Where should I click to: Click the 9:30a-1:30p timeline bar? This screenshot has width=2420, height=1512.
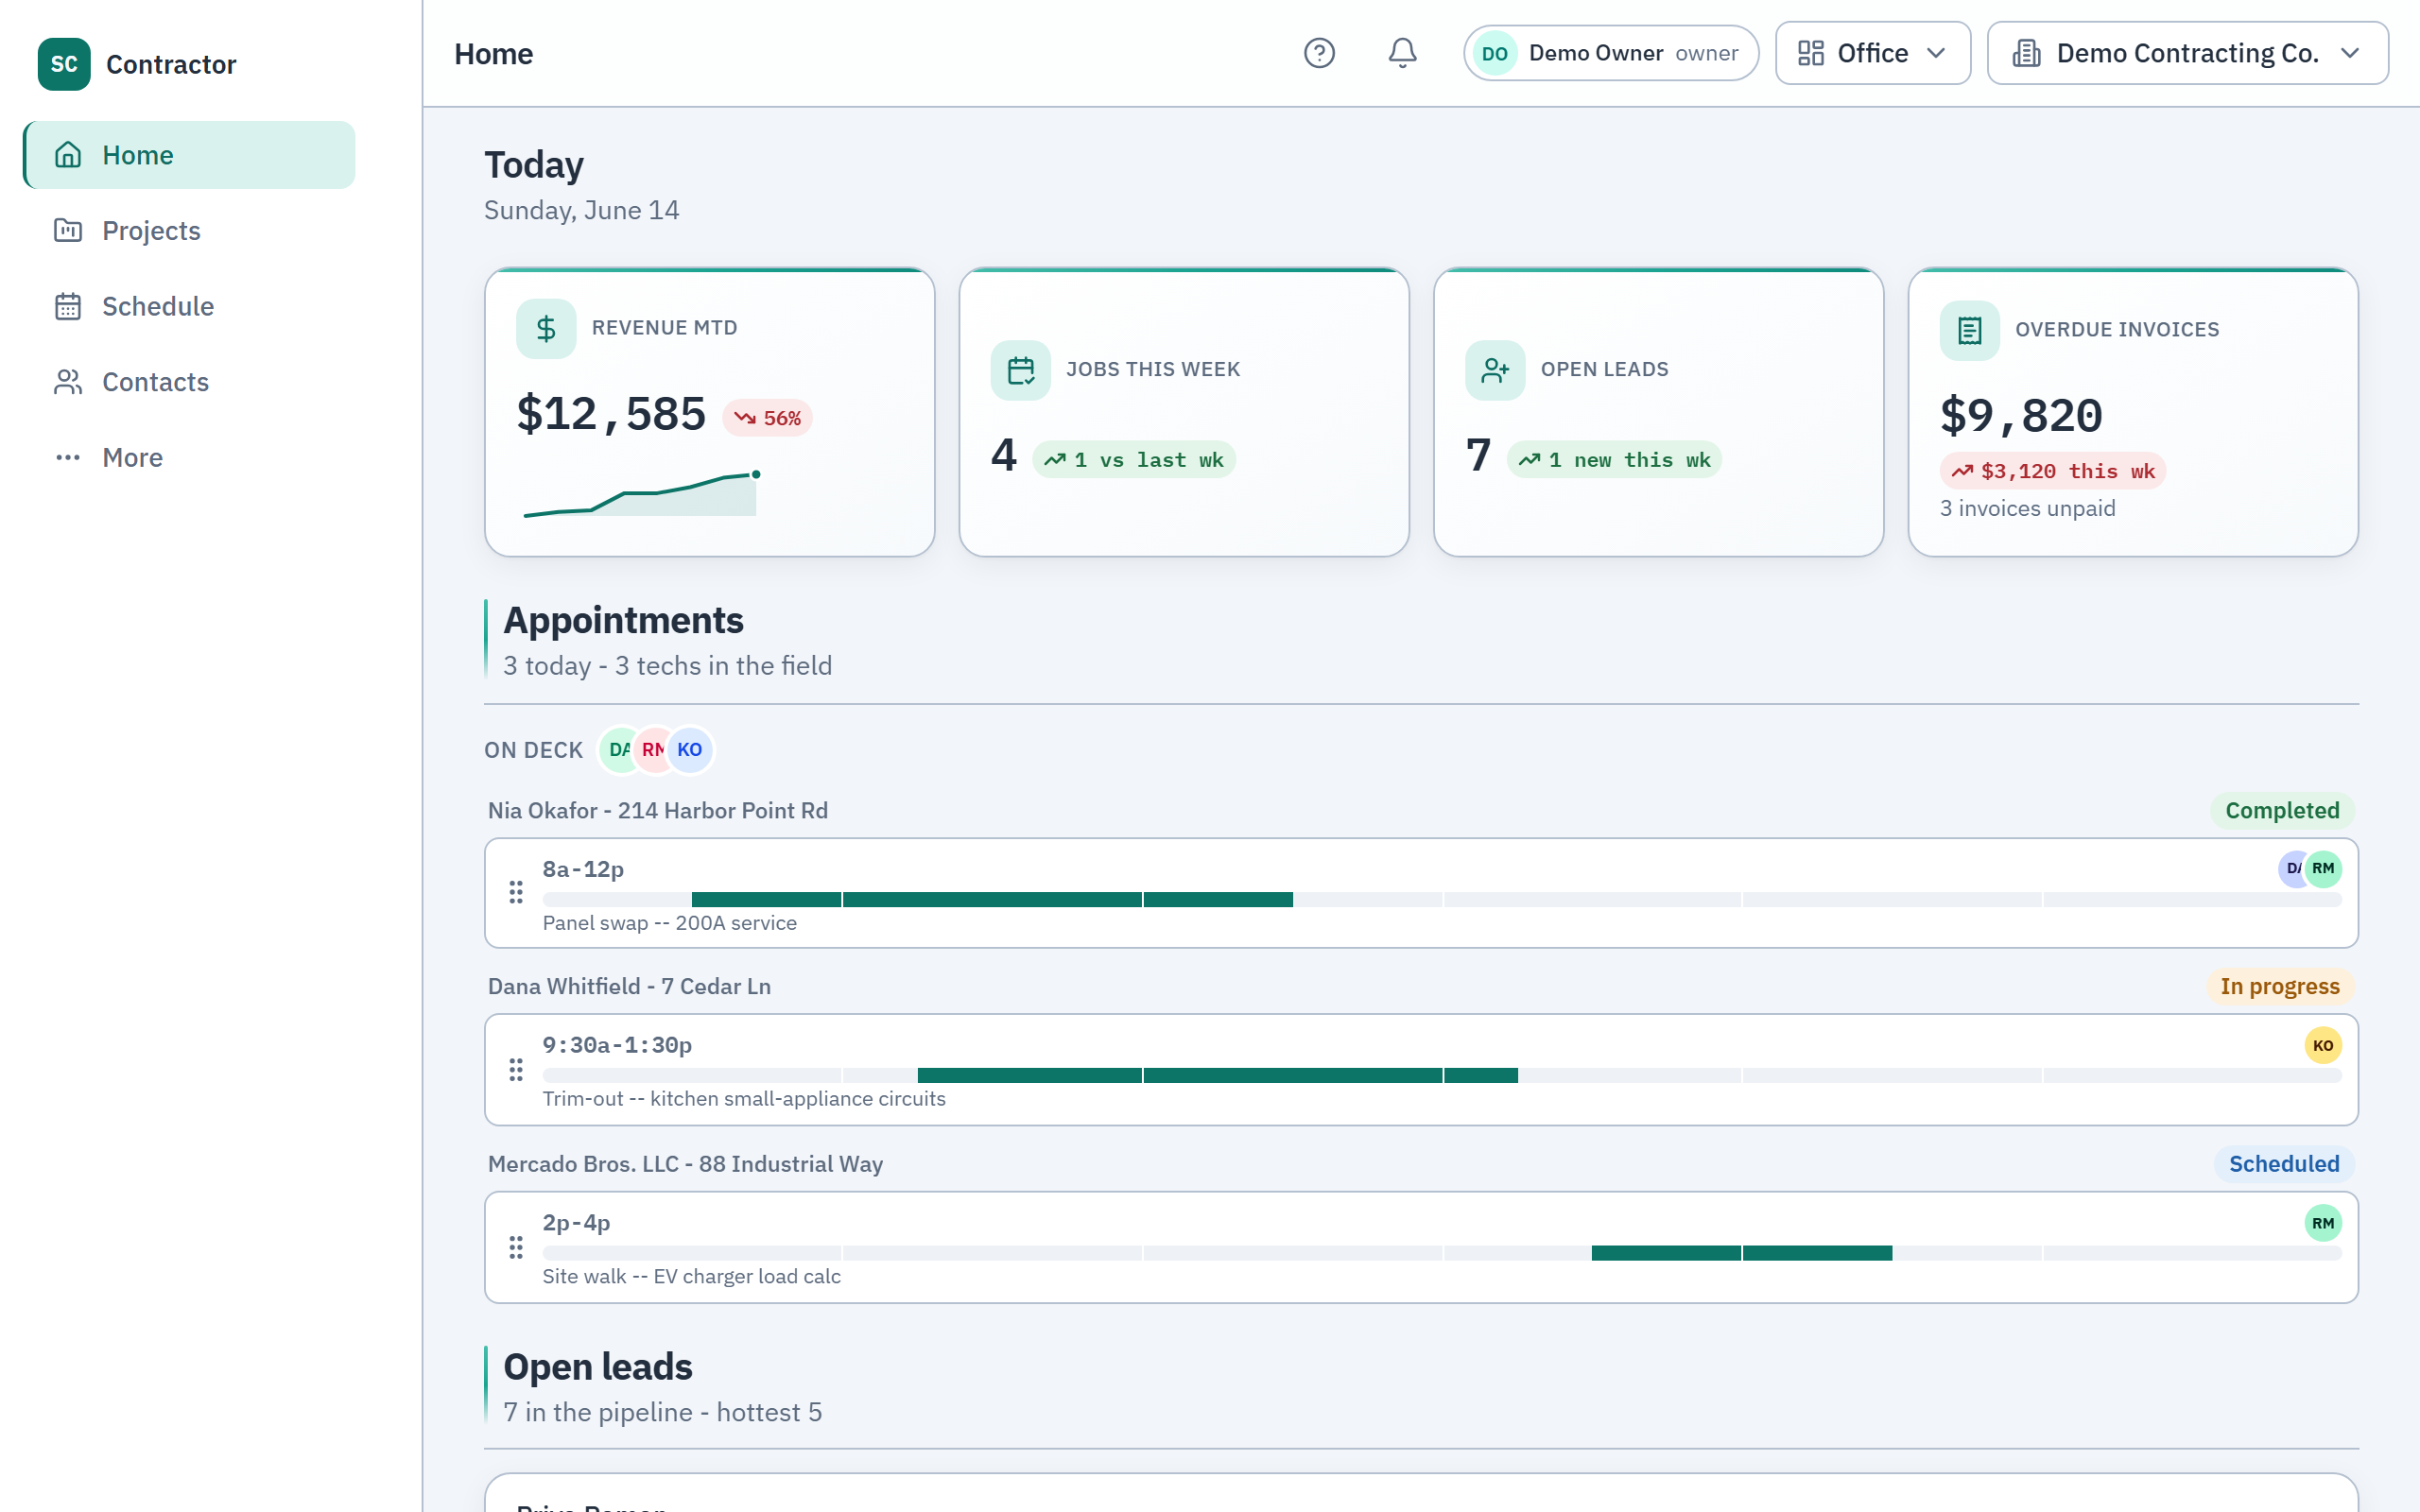1217,1076
